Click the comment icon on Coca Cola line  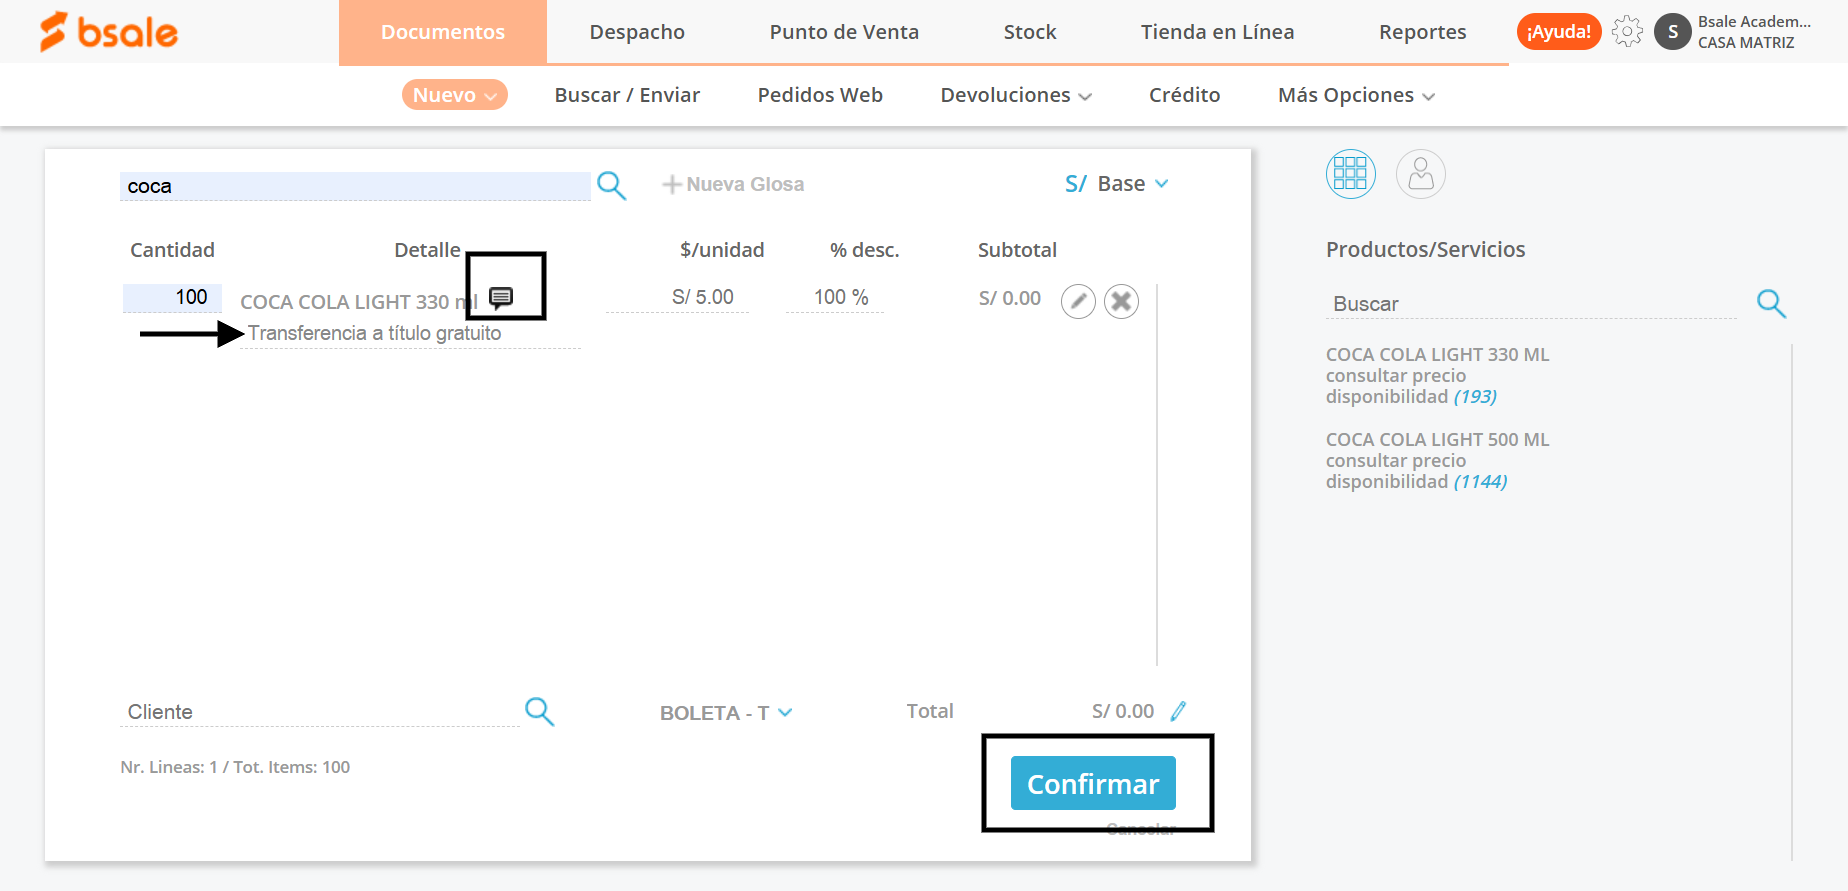[501, 297]
